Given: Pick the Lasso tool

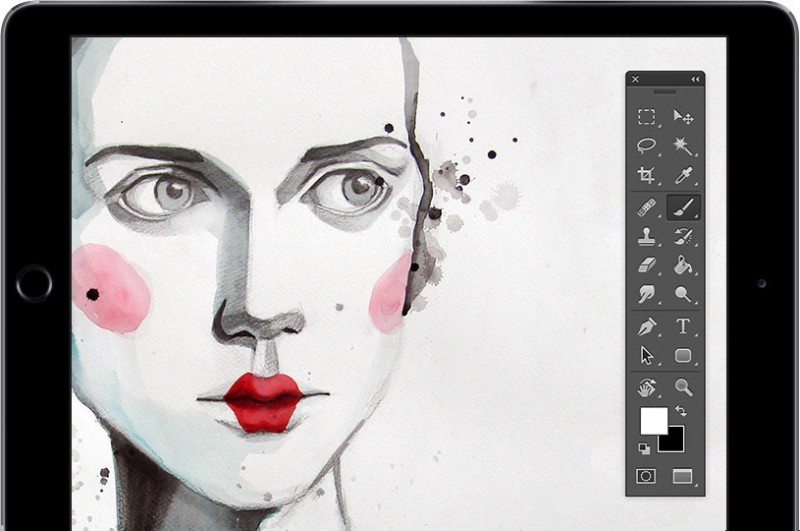Looking at the screenshot, I should coord(647,146).
